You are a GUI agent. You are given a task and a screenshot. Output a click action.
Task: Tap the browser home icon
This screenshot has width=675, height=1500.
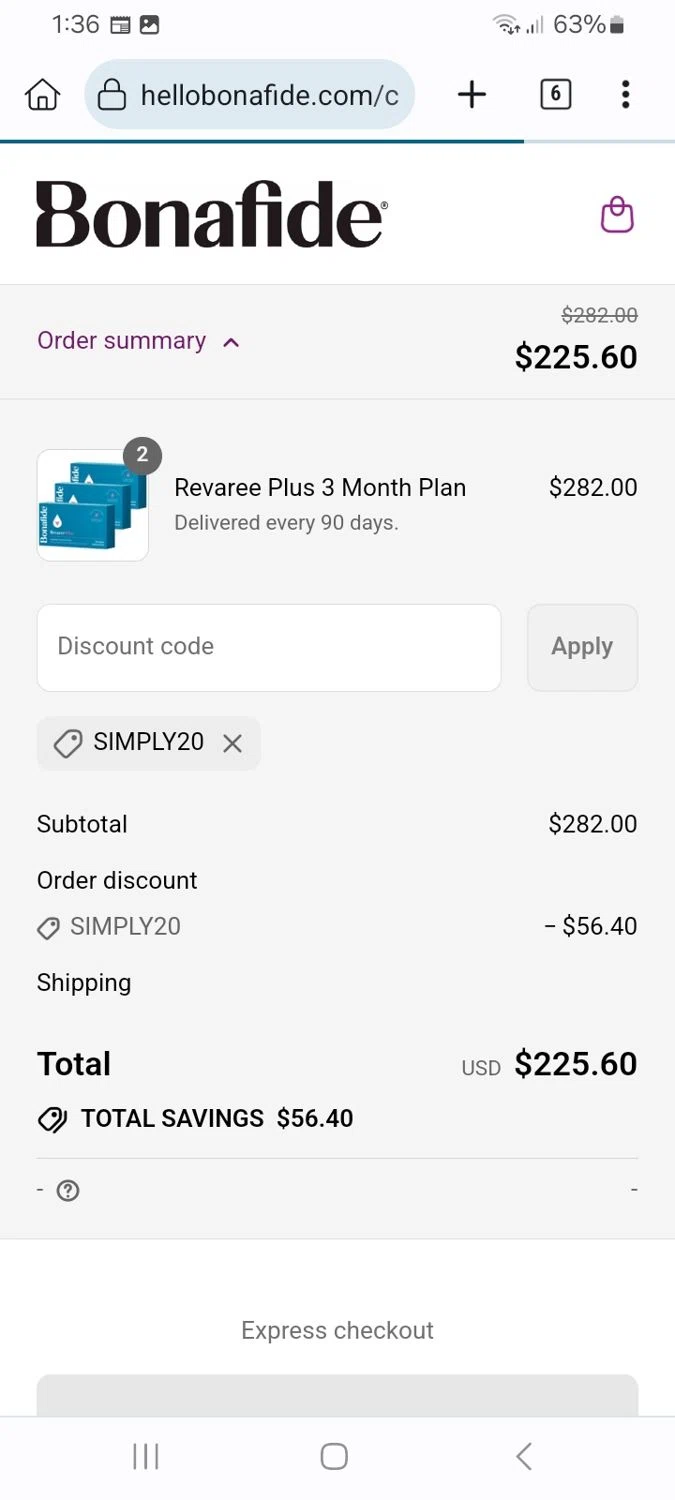tap(42, 95)
